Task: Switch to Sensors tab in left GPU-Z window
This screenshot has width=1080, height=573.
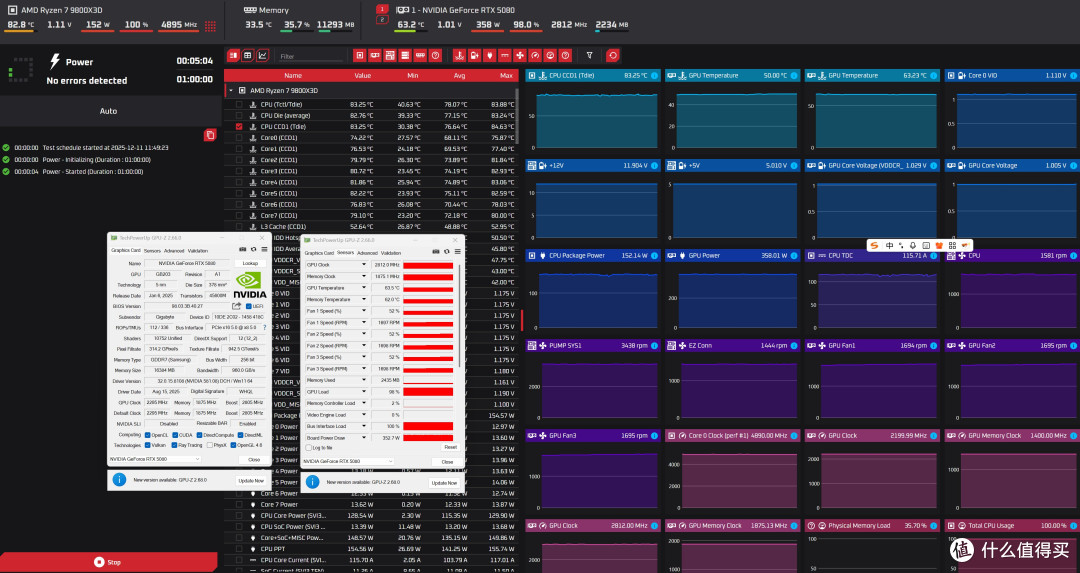Action: (152, 251)
